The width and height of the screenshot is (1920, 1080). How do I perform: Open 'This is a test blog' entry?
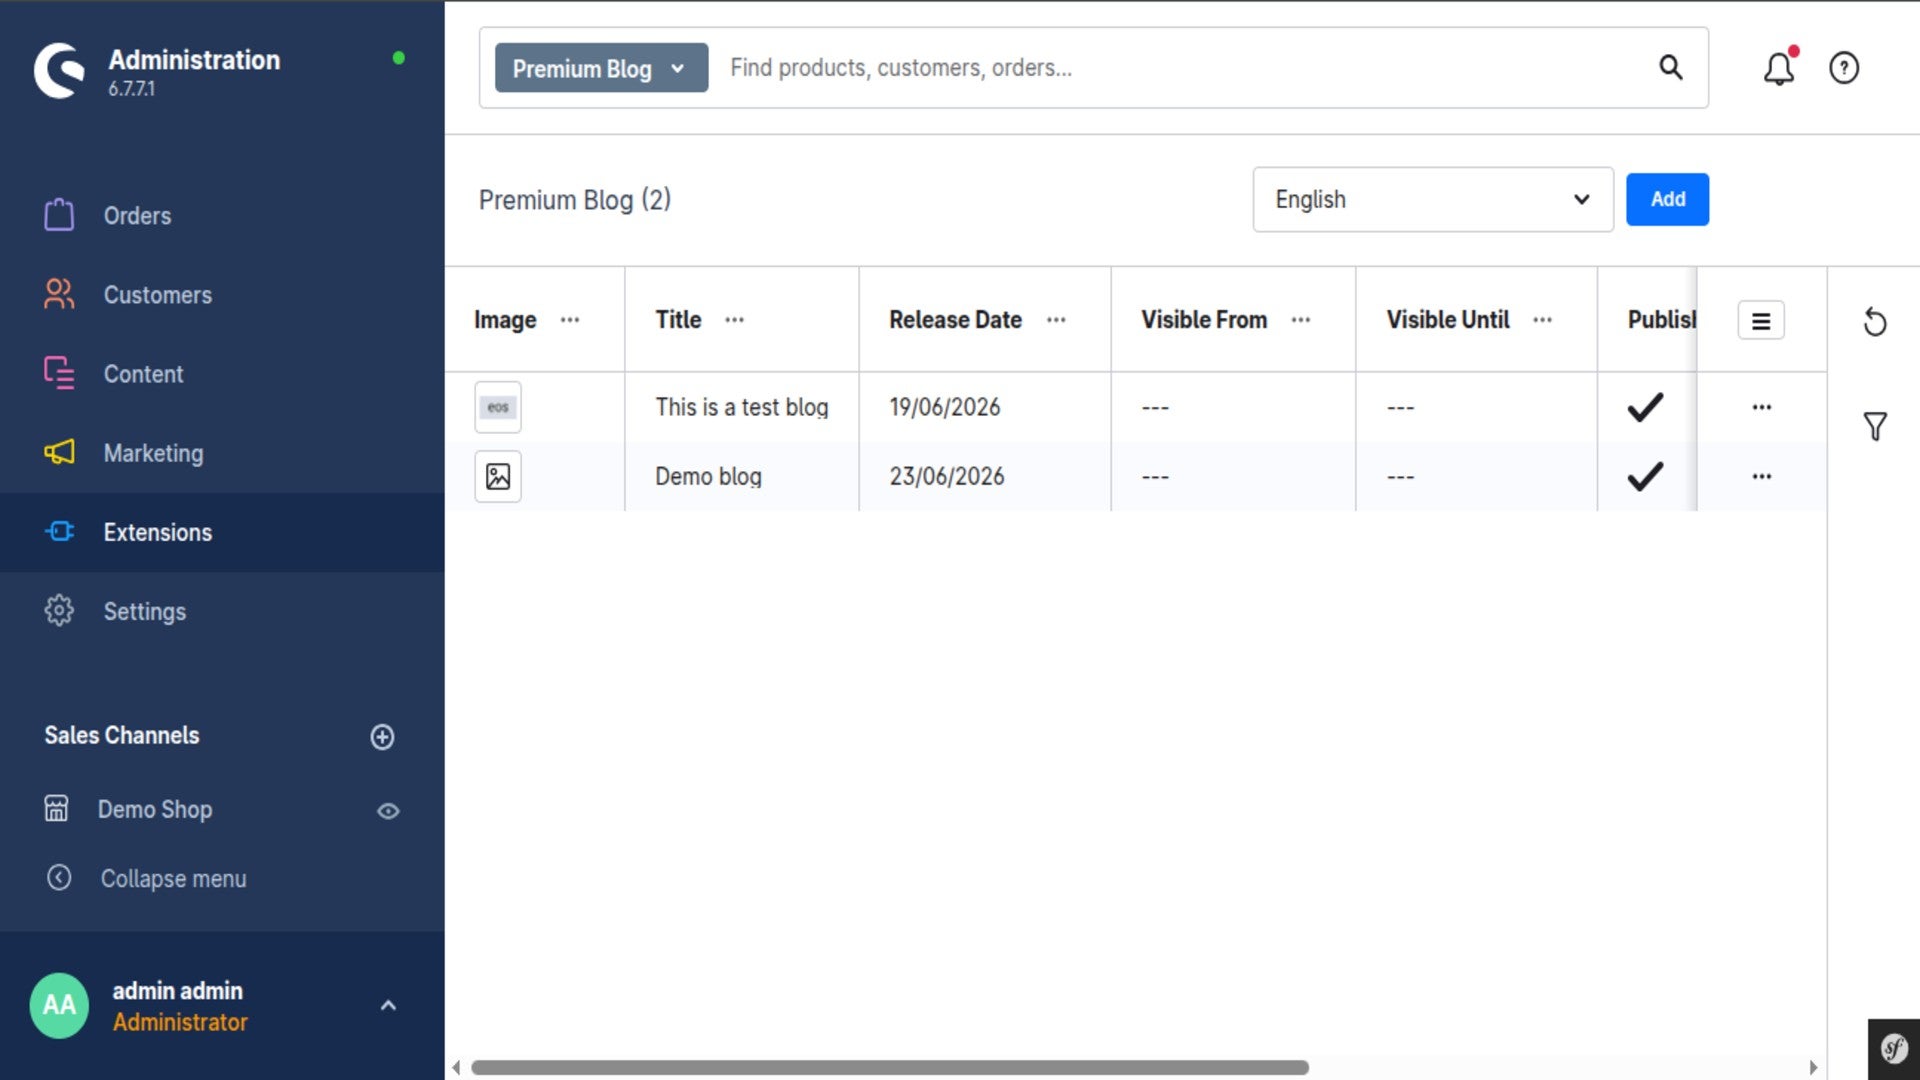[x=742, y=407]
